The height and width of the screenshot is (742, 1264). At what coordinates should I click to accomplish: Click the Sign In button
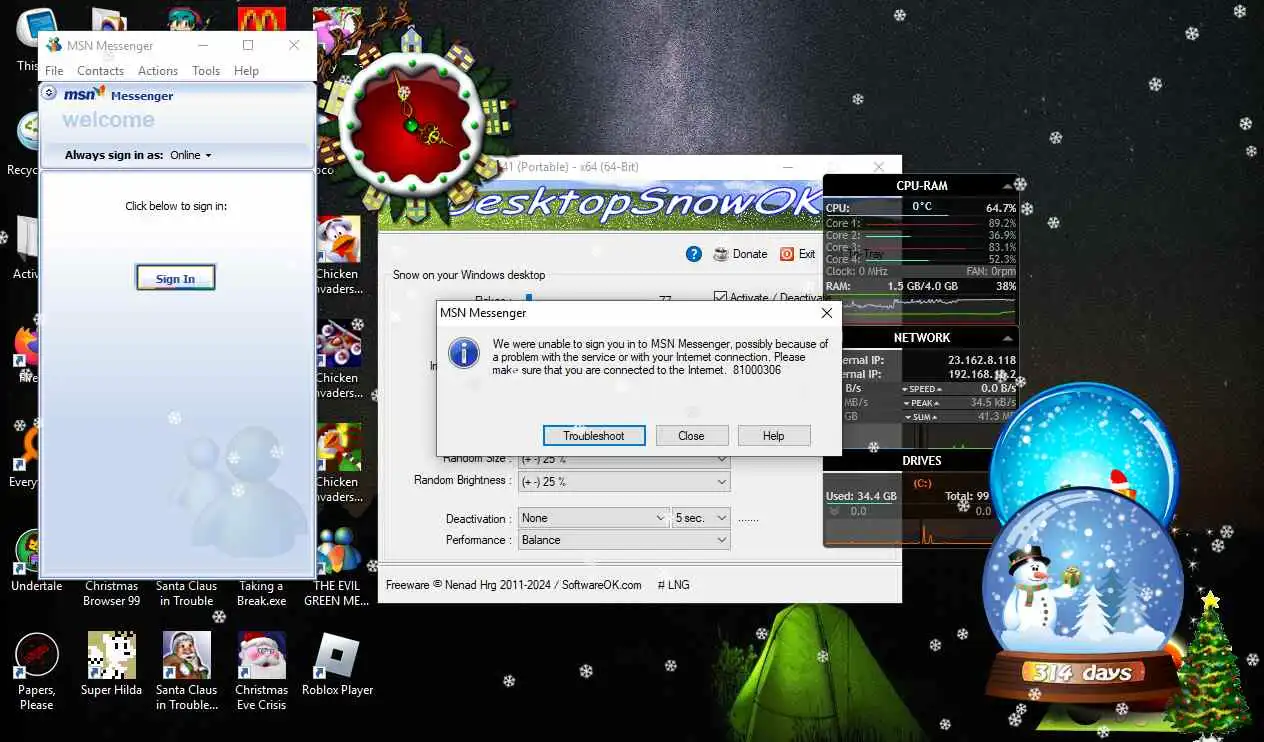pos(175,279)
